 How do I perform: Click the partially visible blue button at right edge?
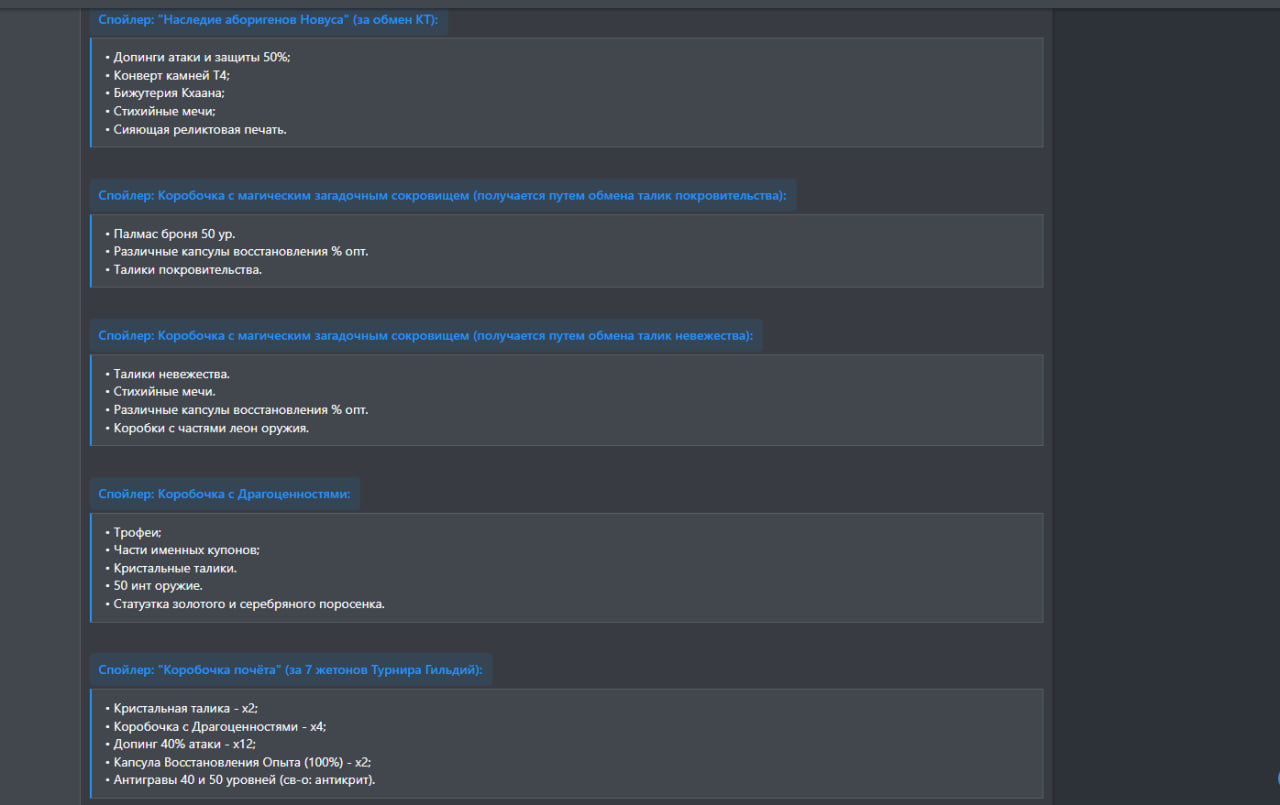1276,778
